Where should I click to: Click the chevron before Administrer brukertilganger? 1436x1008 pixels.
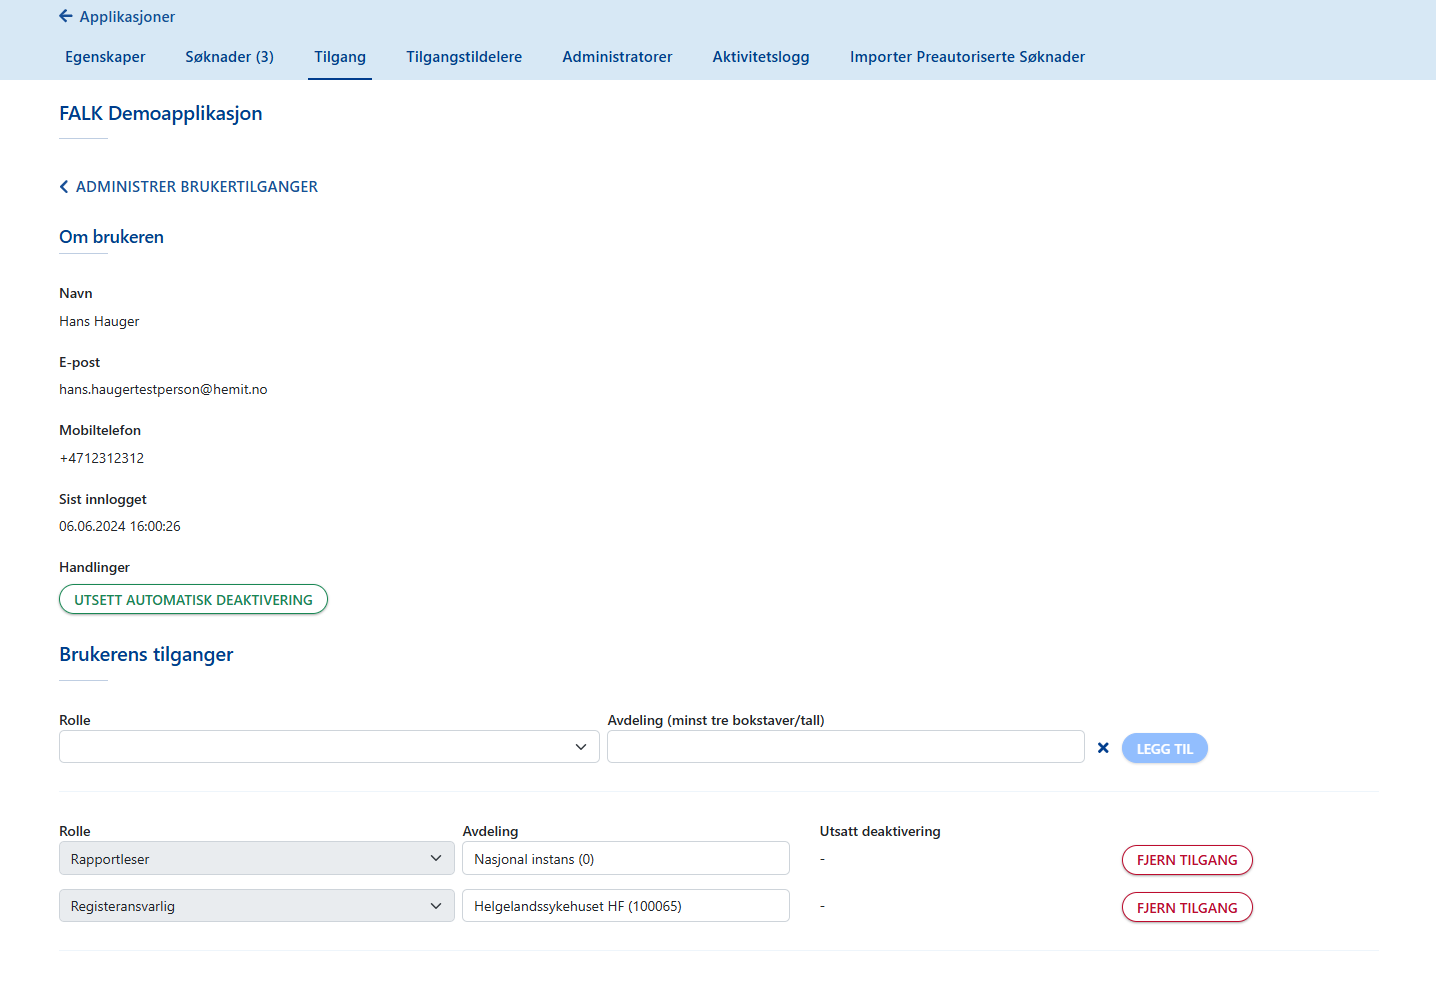pyautogui.click(x=64, y=187)
